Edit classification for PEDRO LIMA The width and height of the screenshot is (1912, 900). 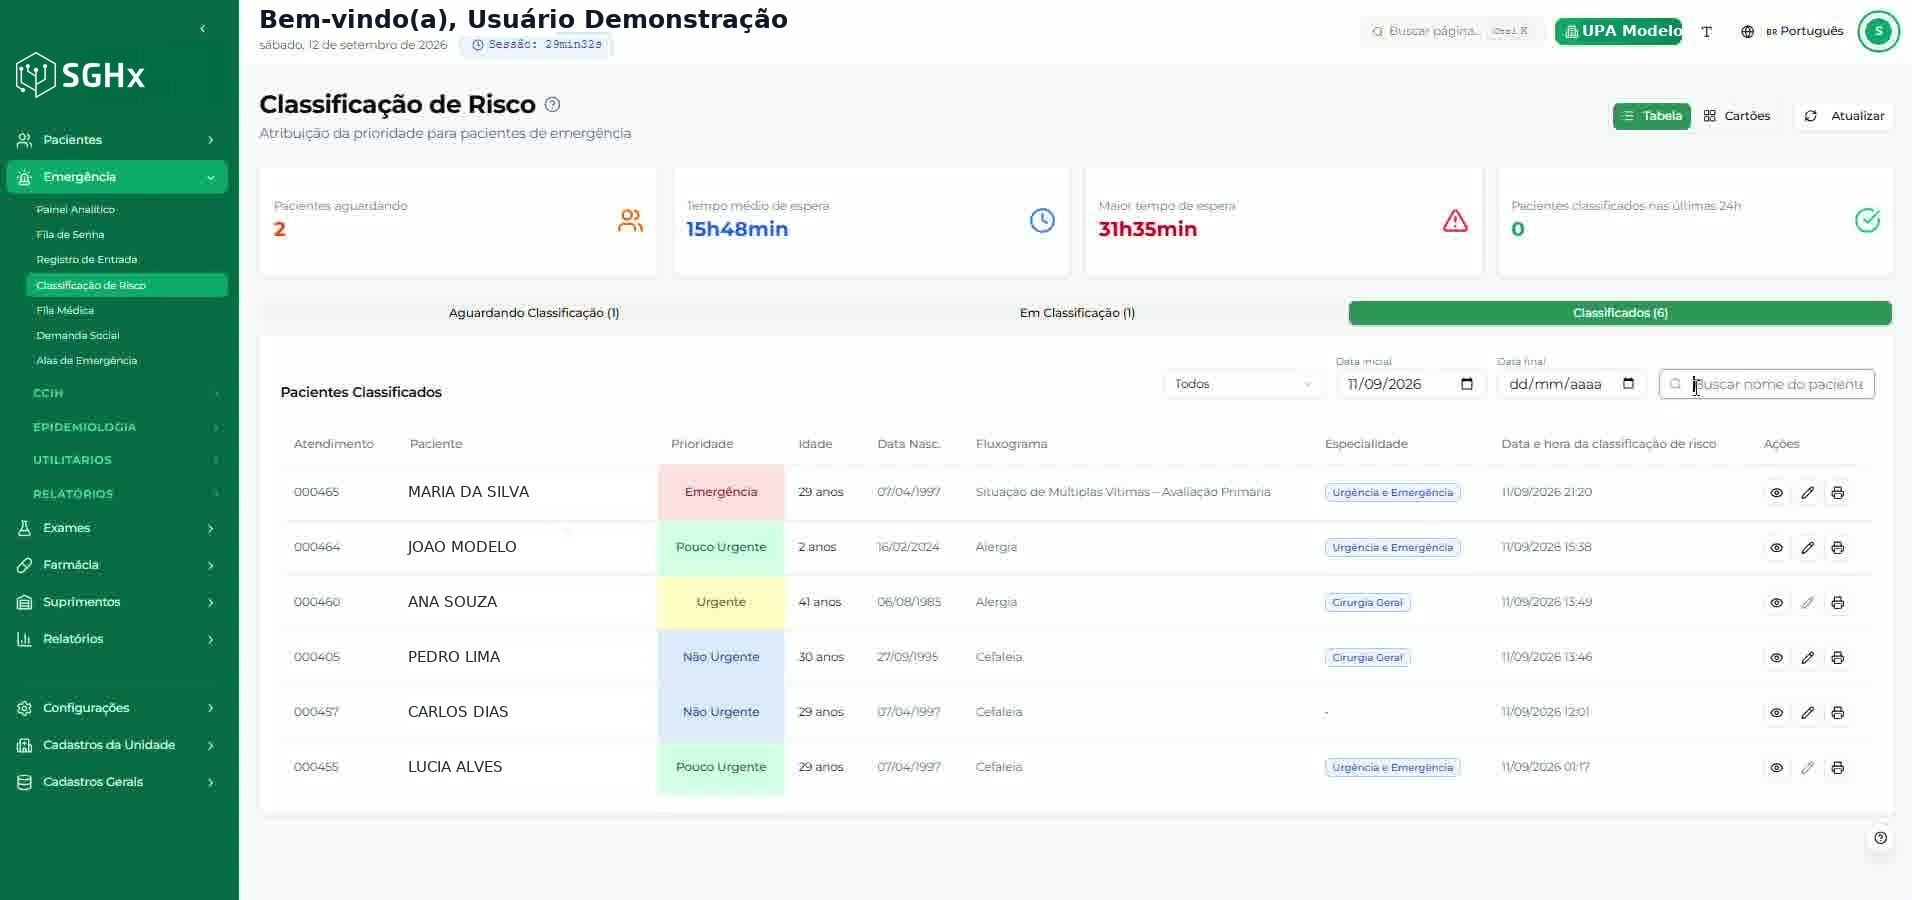[1807, 658]
